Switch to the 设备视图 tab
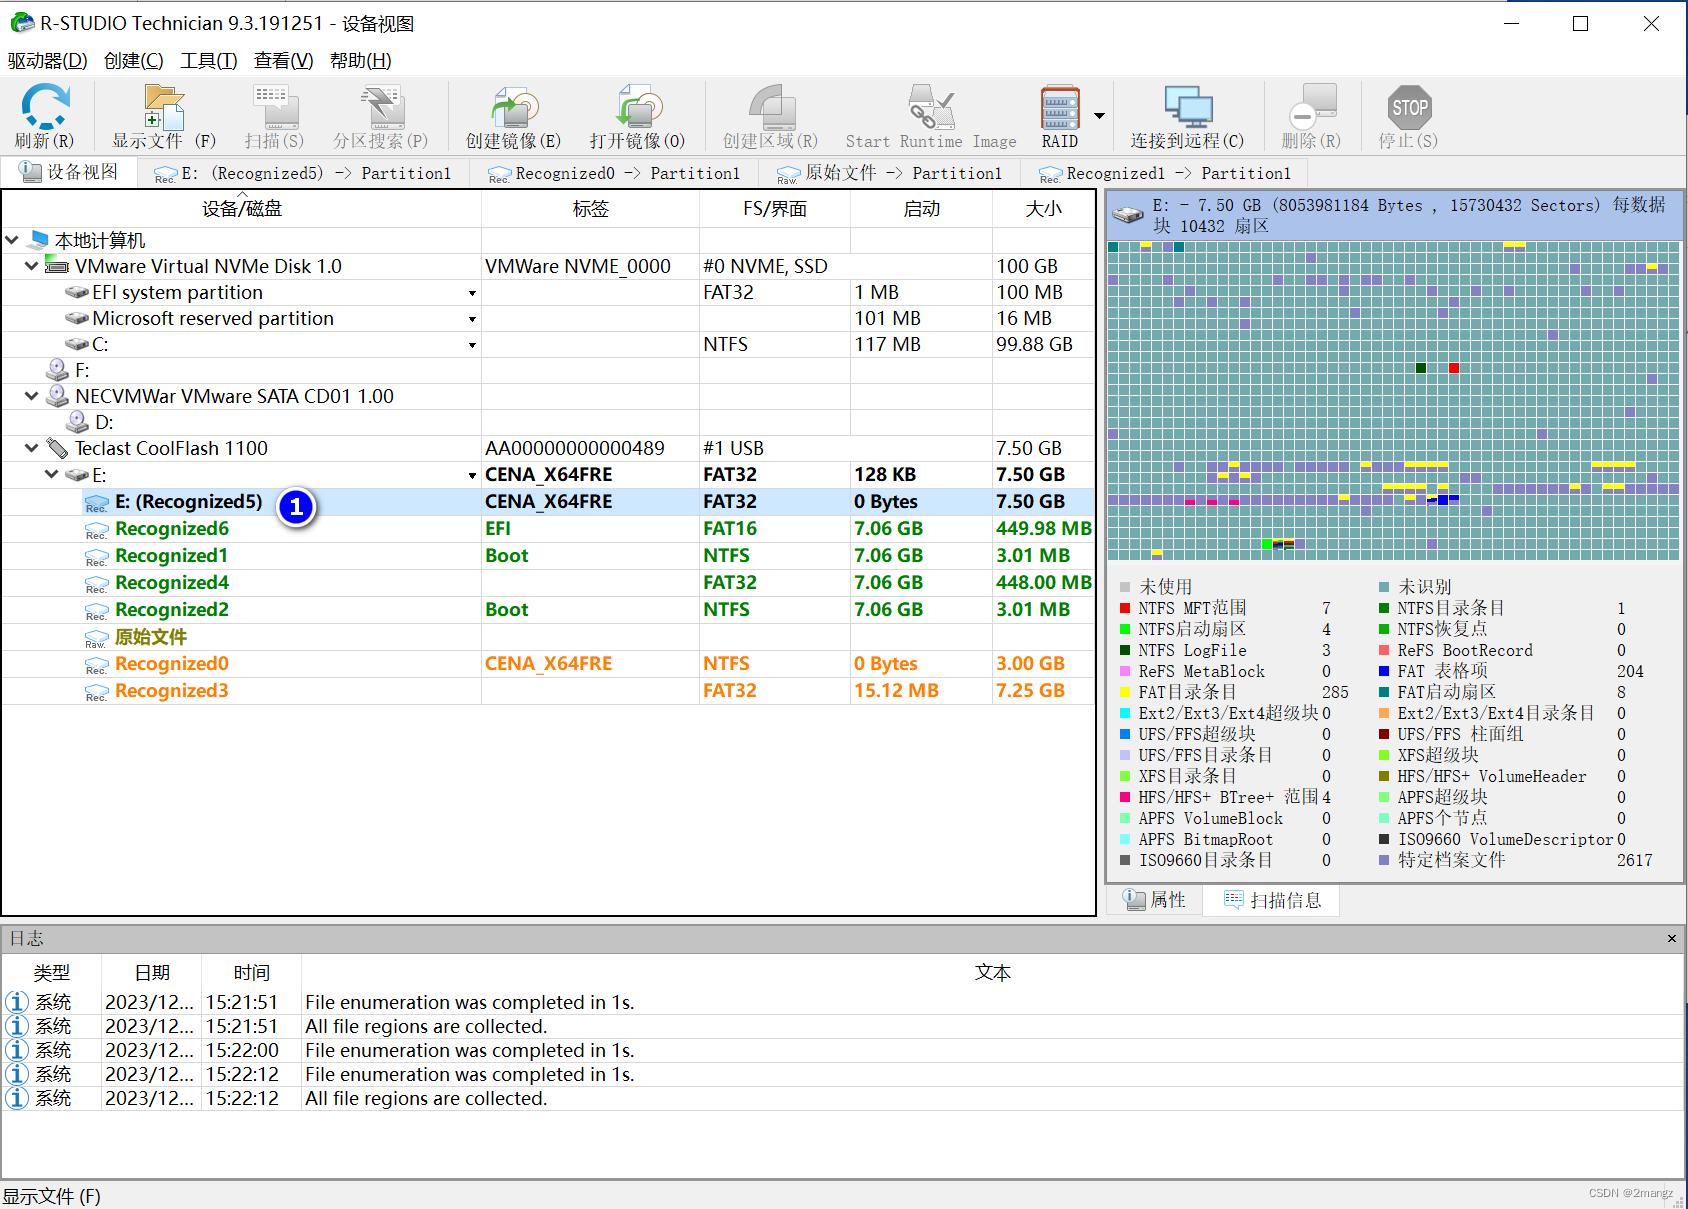Screen dimensions: 1688x1209 click(x=69, y=172)
